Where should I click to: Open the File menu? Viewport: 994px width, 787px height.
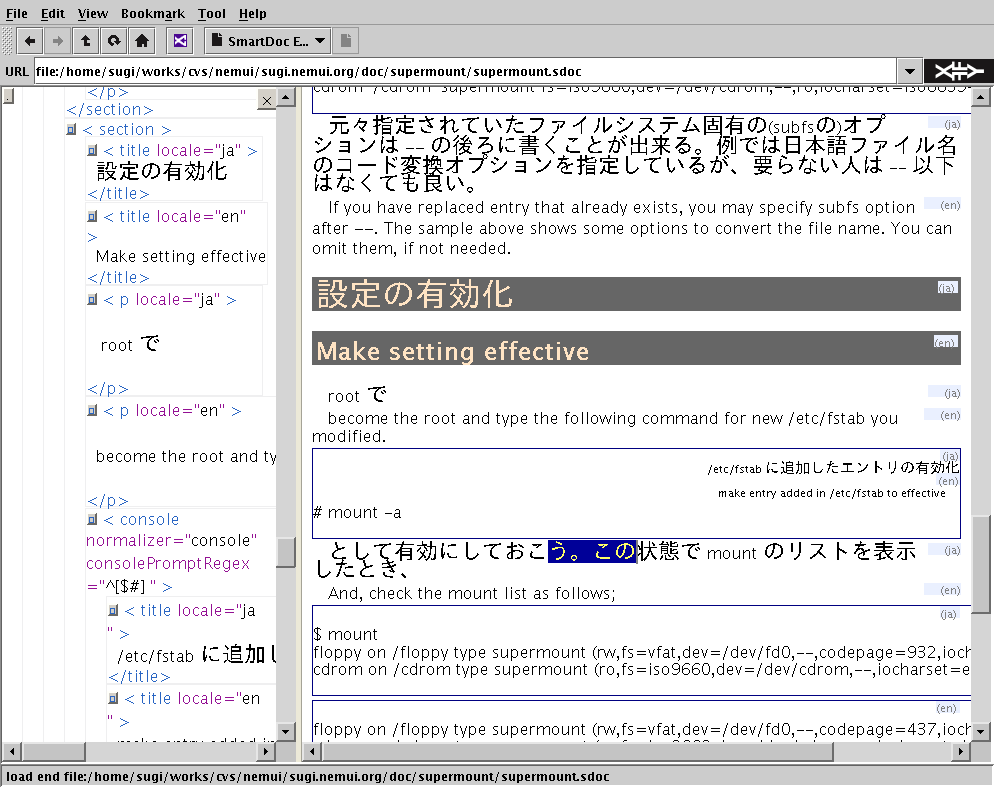16,13
